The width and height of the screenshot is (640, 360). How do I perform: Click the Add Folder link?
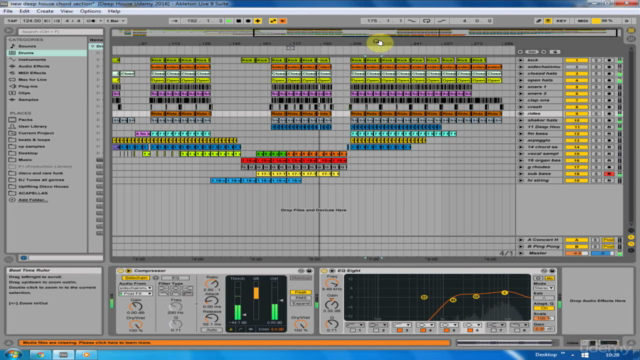coord(33,200)
